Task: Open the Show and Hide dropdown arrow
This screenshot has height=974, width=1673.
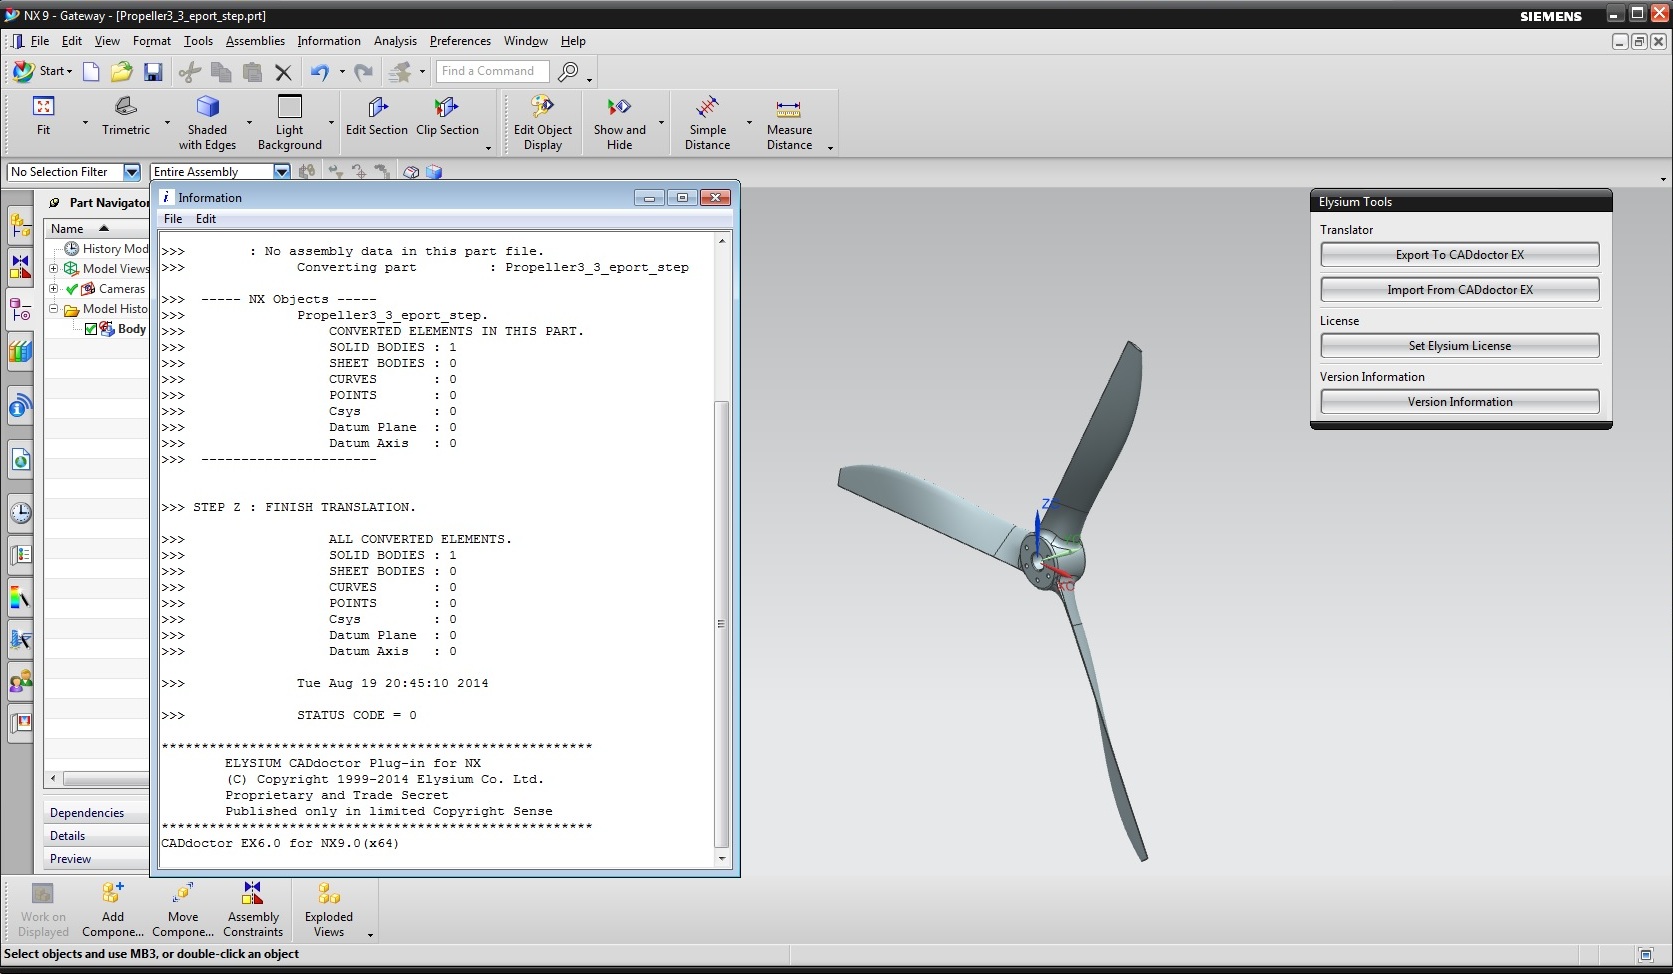Action: coord(661,123)
